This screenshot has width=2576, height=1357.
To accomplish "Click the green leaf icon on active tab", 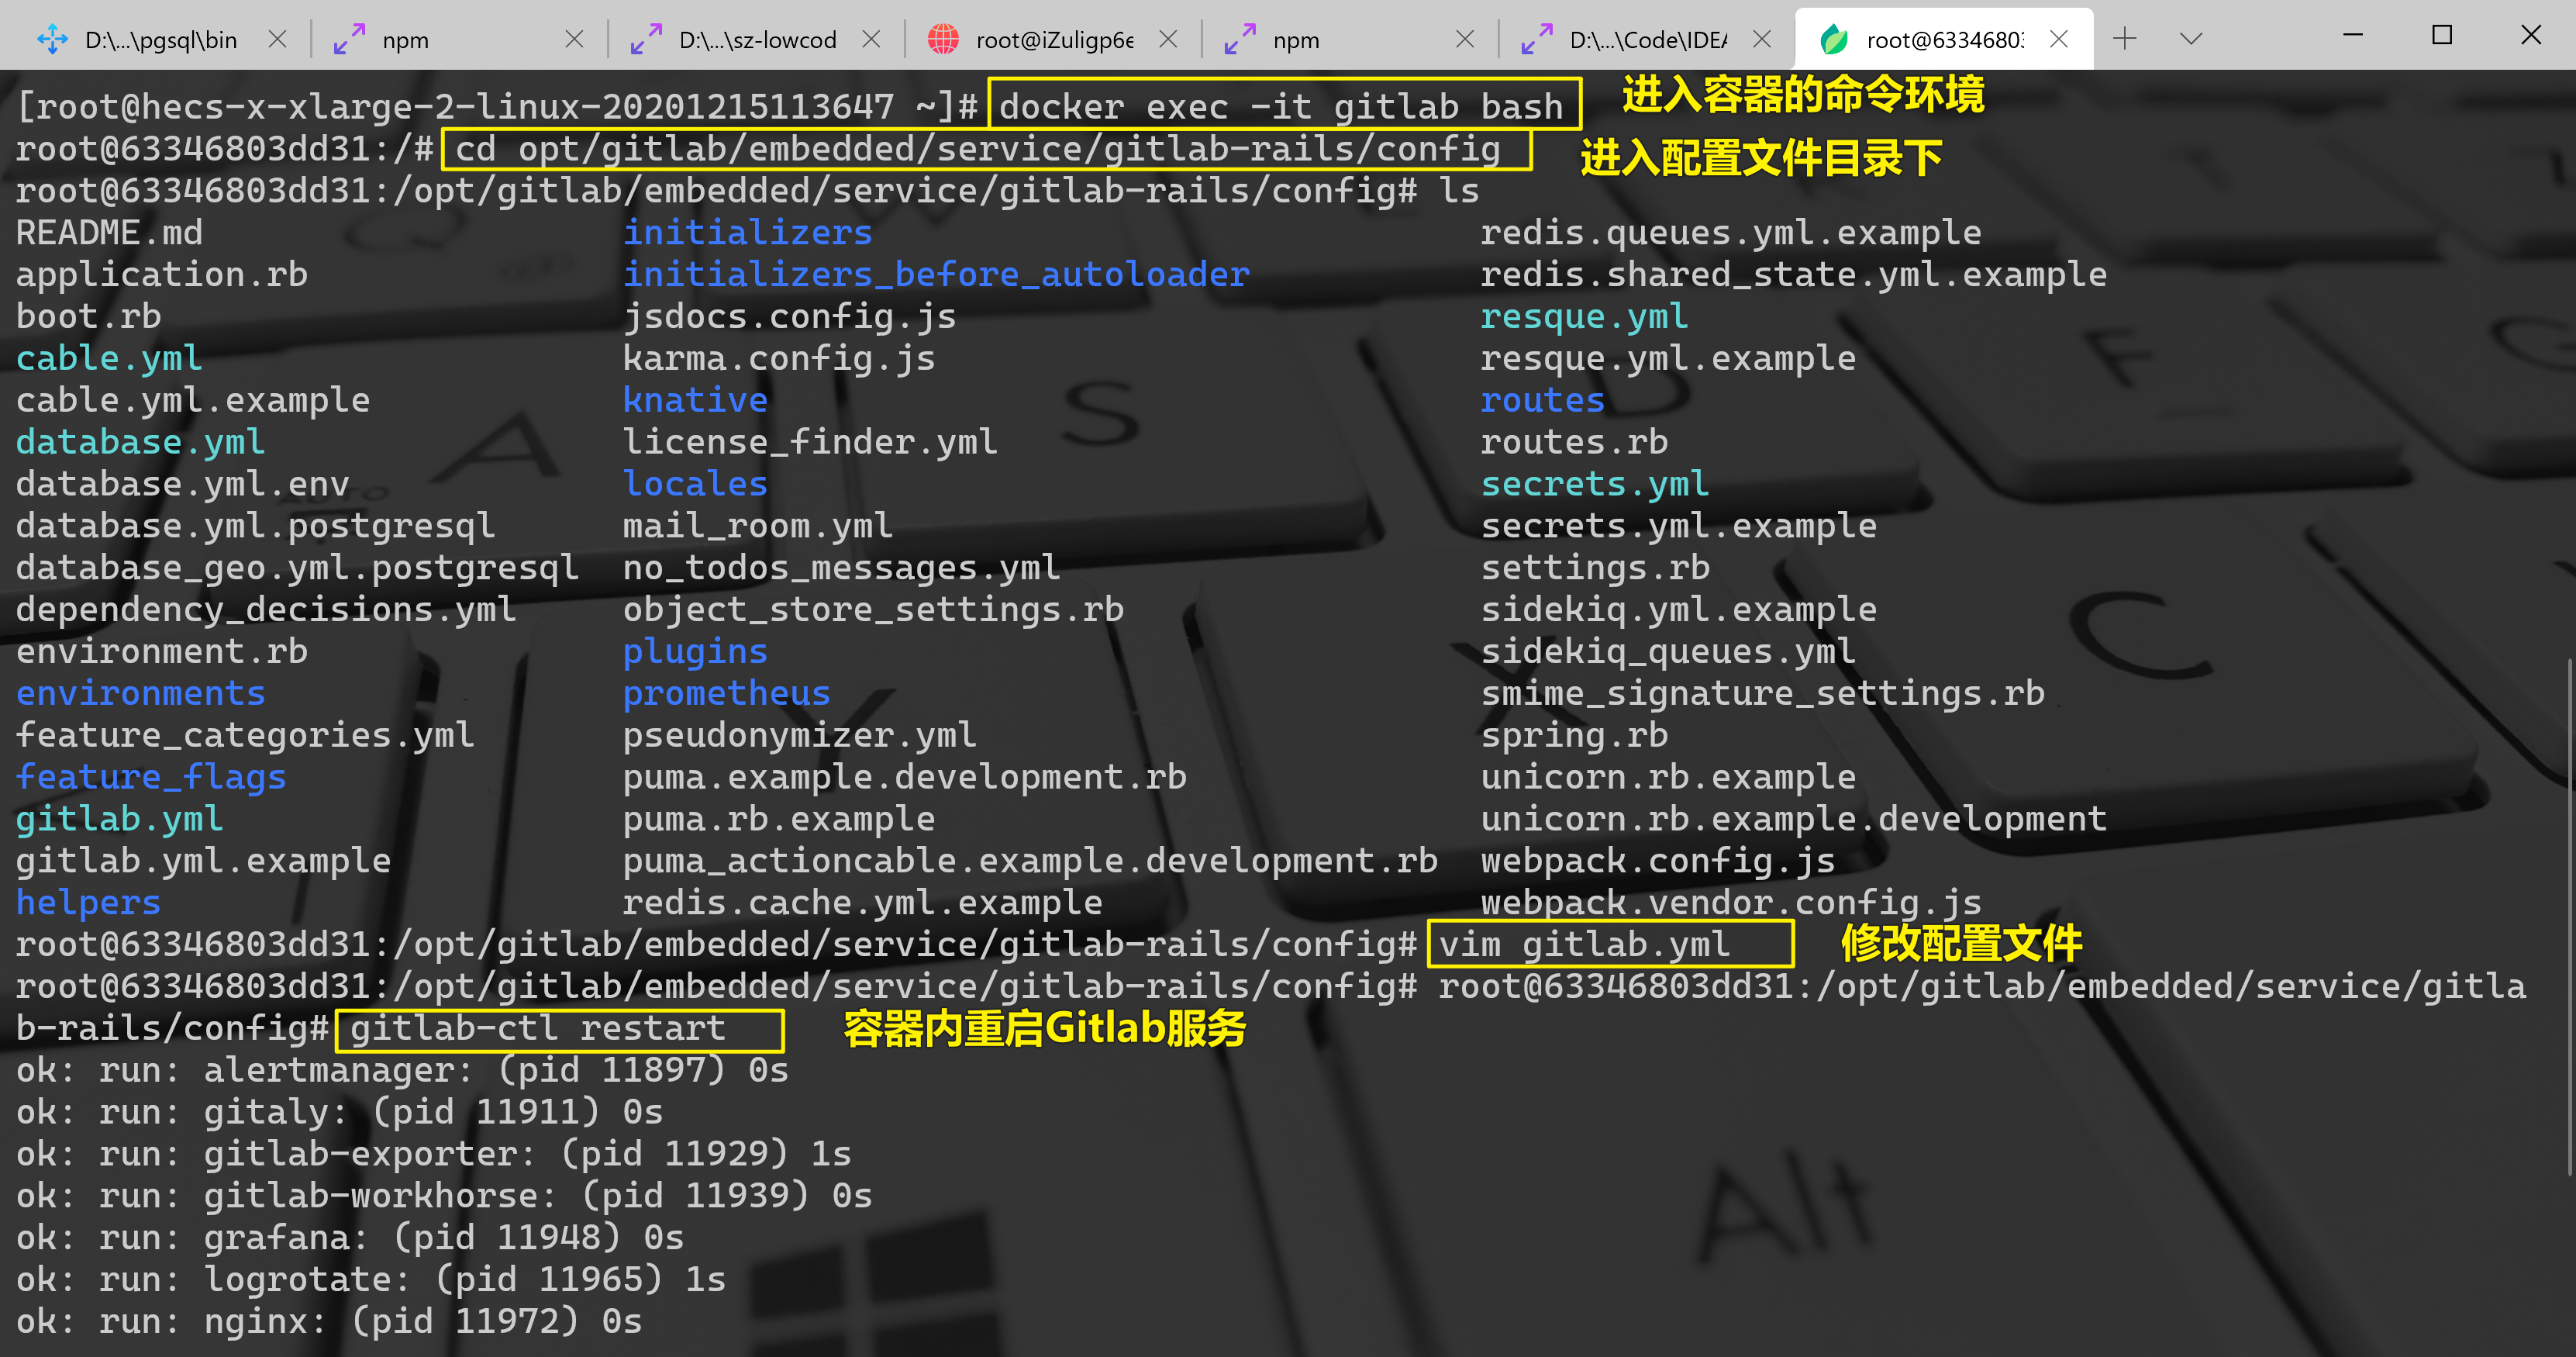I will pyautogui.click(x=1834, y=40).
